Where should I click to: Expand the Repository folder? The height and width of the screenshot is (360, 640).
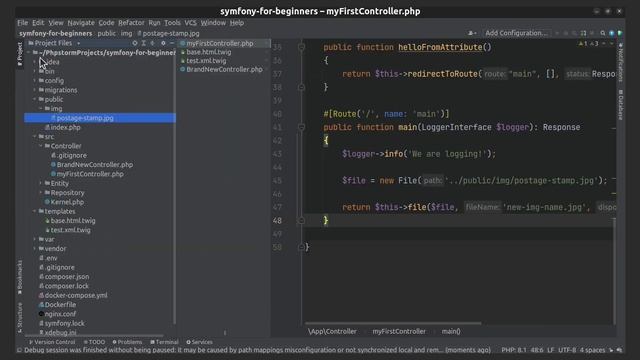pyautogui.click(x=41, y=193)
